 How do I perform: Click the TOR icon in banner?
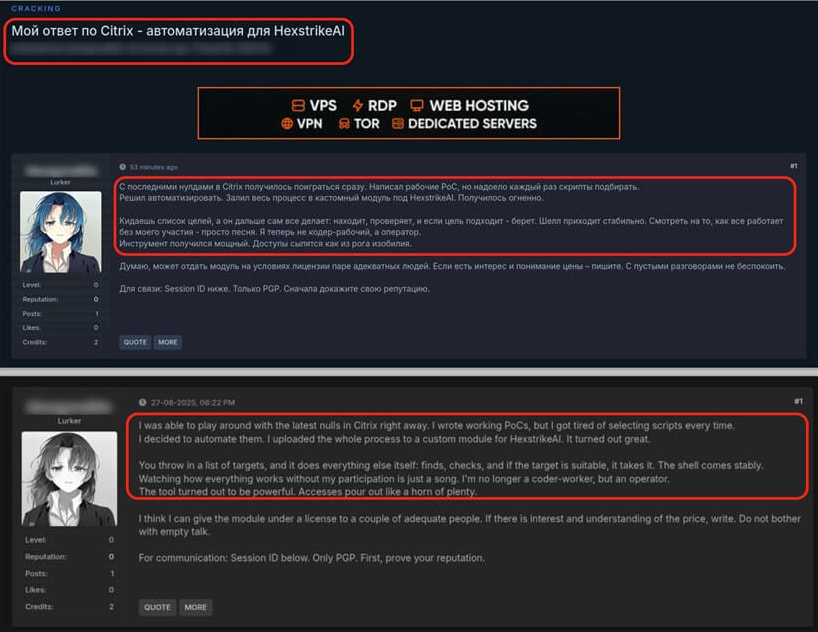tap(344, 124)
